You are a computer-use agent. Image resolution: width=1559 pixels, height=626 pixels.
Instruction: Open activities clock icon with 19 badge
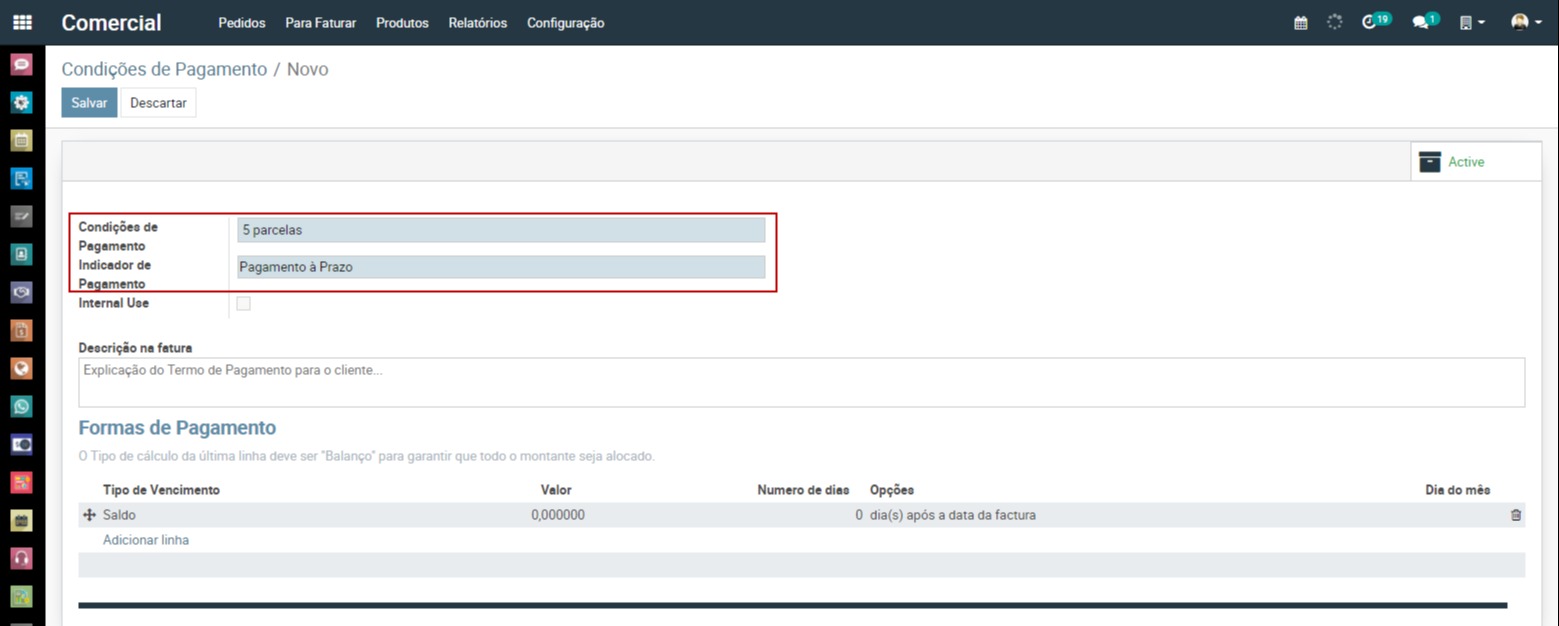tap(1370, 22)
